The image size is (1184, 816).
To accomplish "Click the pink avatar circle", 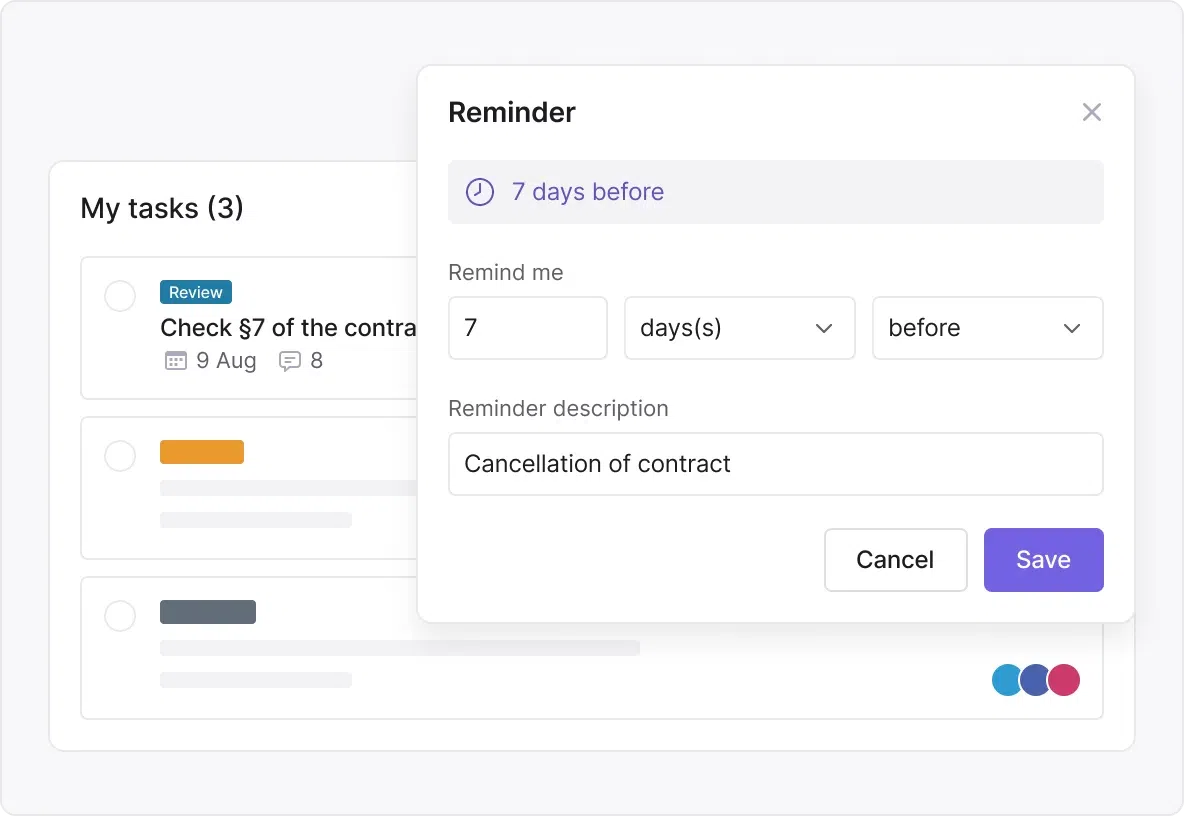I will (1065, 680).
